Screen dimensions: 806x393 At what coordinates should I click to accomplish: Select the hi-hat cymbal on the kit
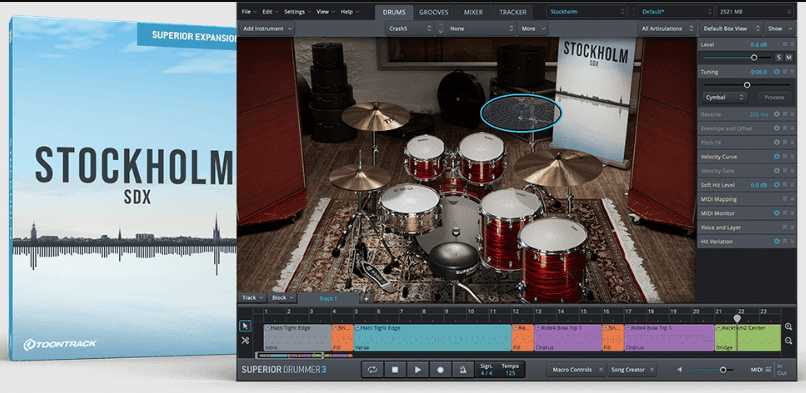360,178
